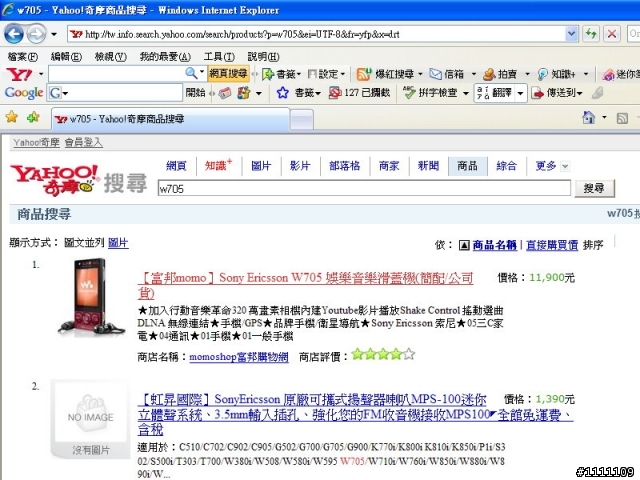This screenshot has width=640, height=480.
Task: Switch to the 網頁 search tab
Action: click(176, 166)
